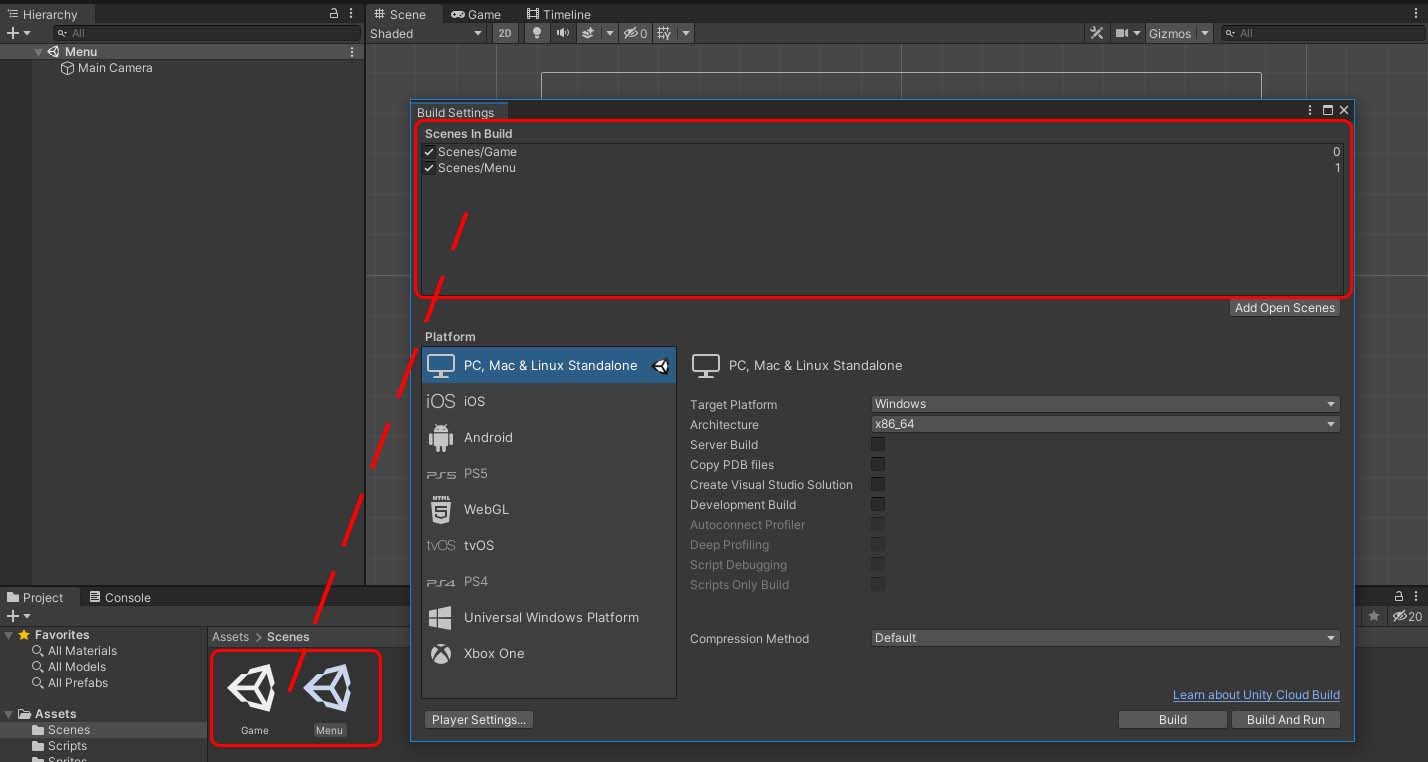Select All Materials saved search

click(75, 651)
